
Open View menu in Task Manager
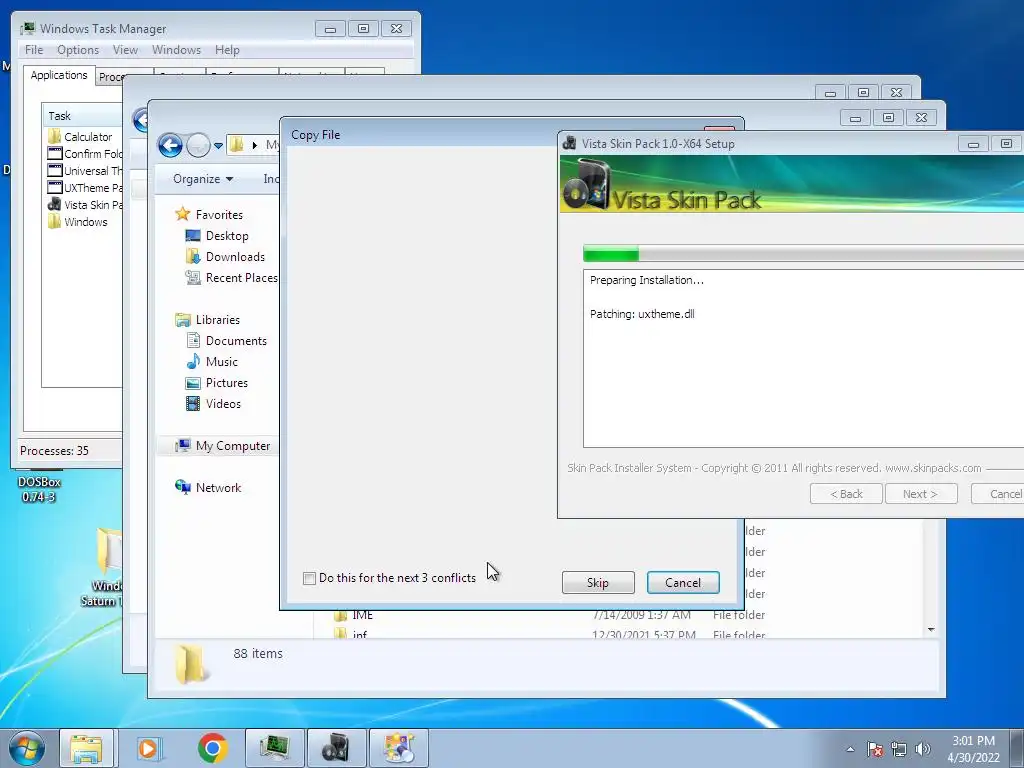coord(125,50)
